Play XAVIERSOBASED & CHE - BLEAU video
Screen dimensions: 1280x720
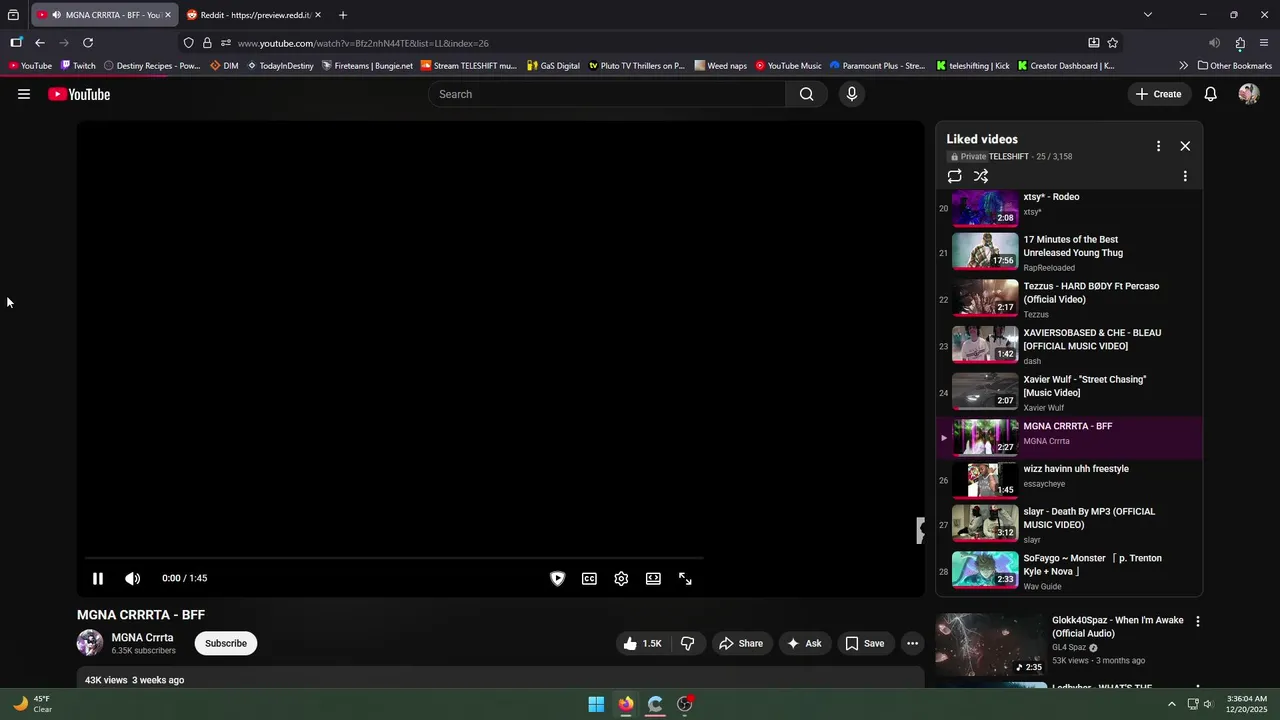(1069, 346)
